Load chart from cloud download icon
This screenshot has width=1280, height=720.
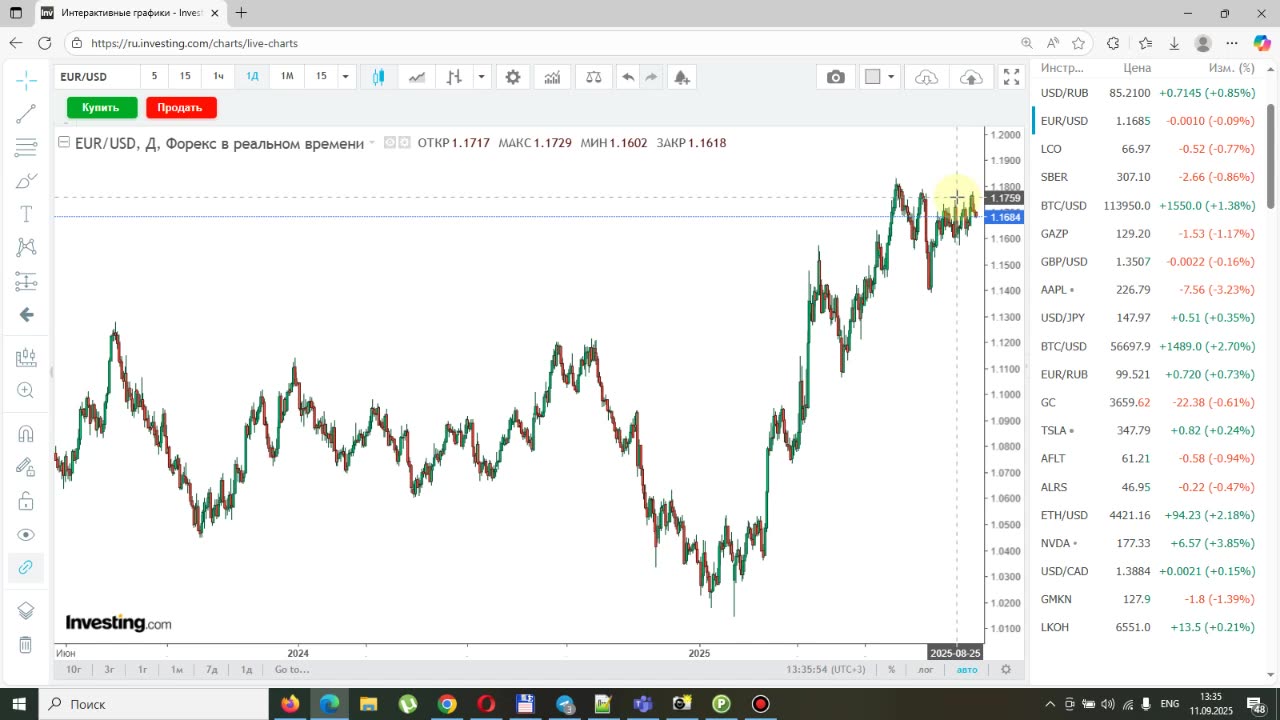pos(927,77)
